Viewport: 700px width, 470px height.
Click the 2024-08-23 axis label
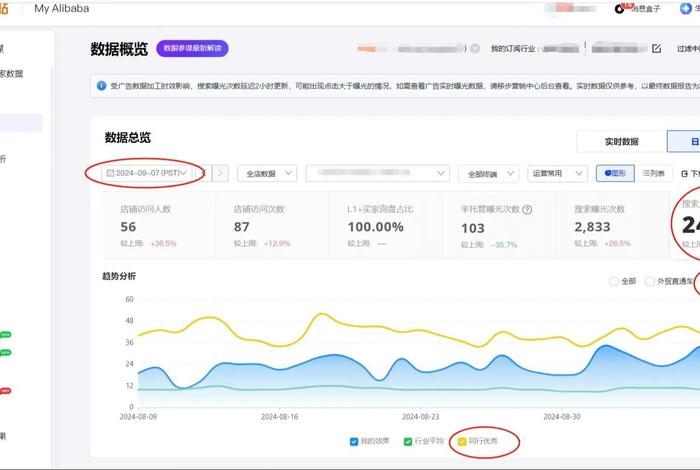[421, 417]
